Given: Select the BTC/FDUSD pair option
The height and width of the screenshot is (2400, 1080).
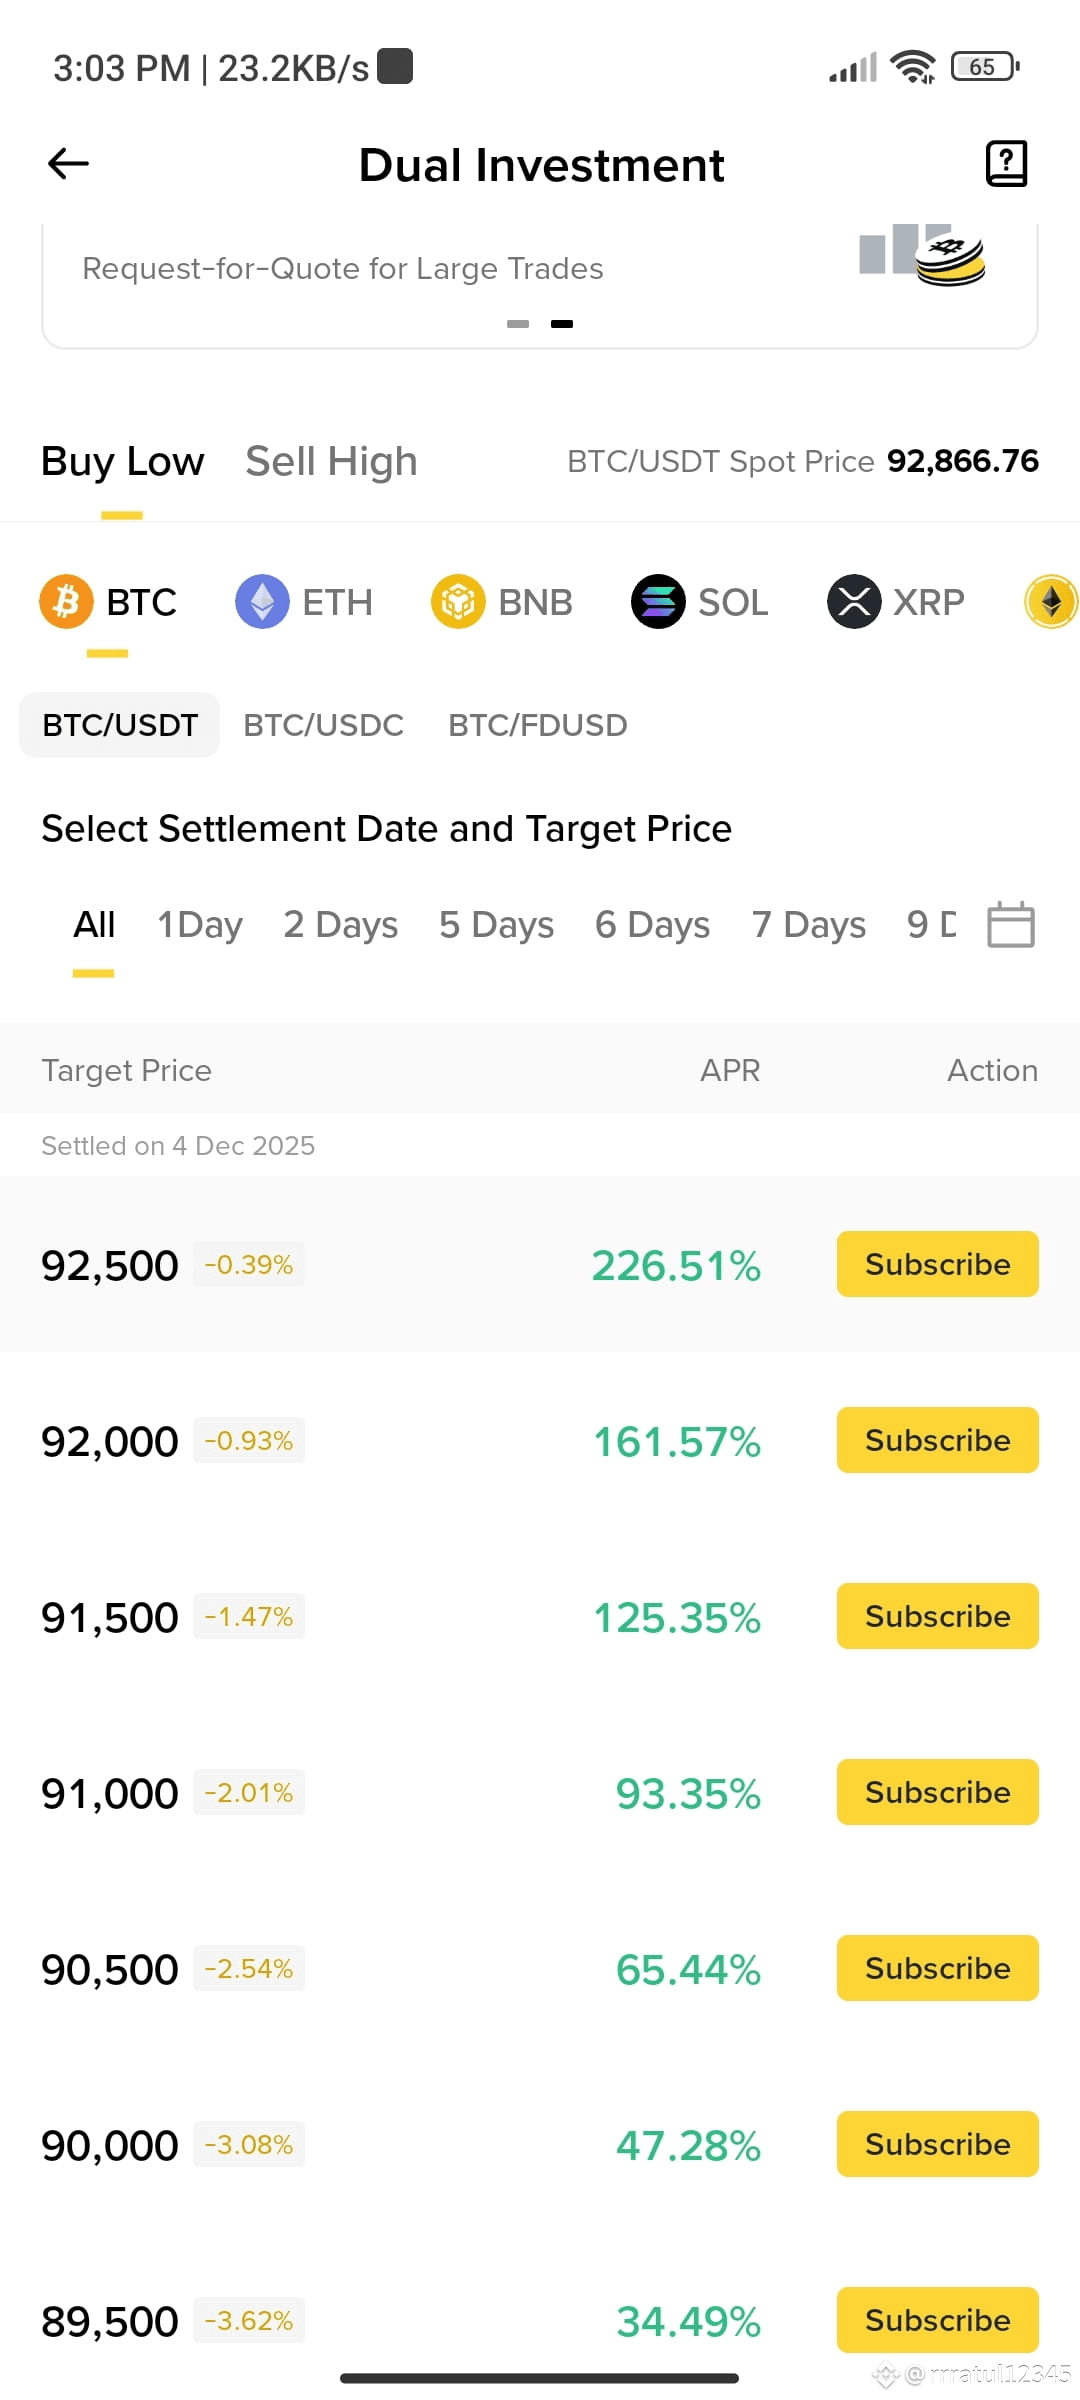Looking at the screenshot, I should pos(537,725).
